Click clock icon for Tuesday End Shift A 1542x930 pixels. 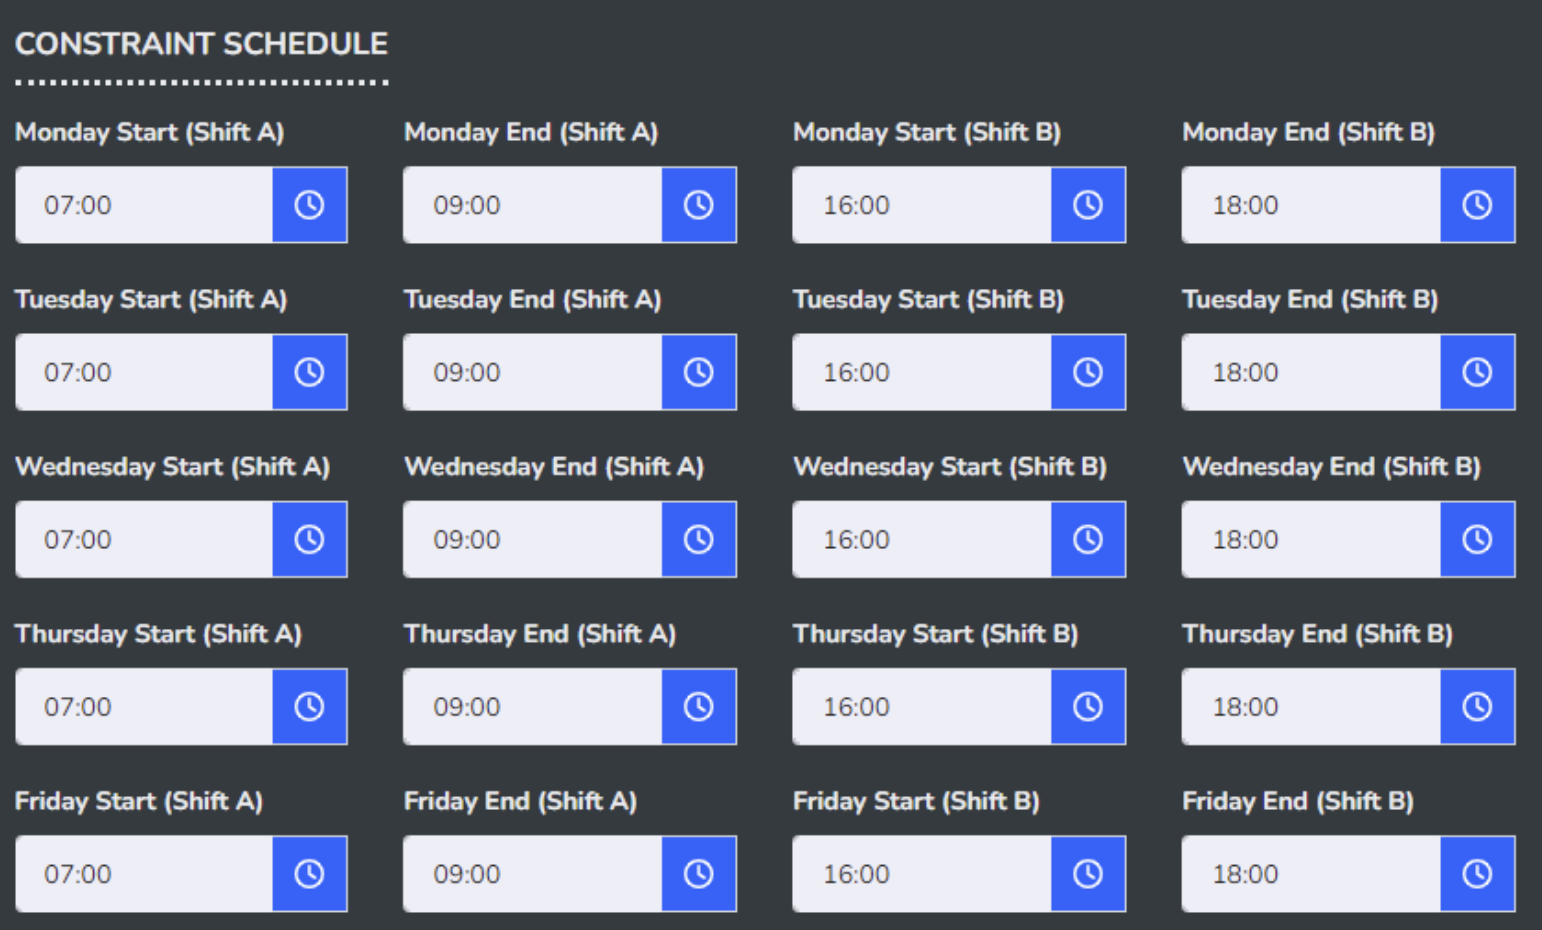pos(698,372)
